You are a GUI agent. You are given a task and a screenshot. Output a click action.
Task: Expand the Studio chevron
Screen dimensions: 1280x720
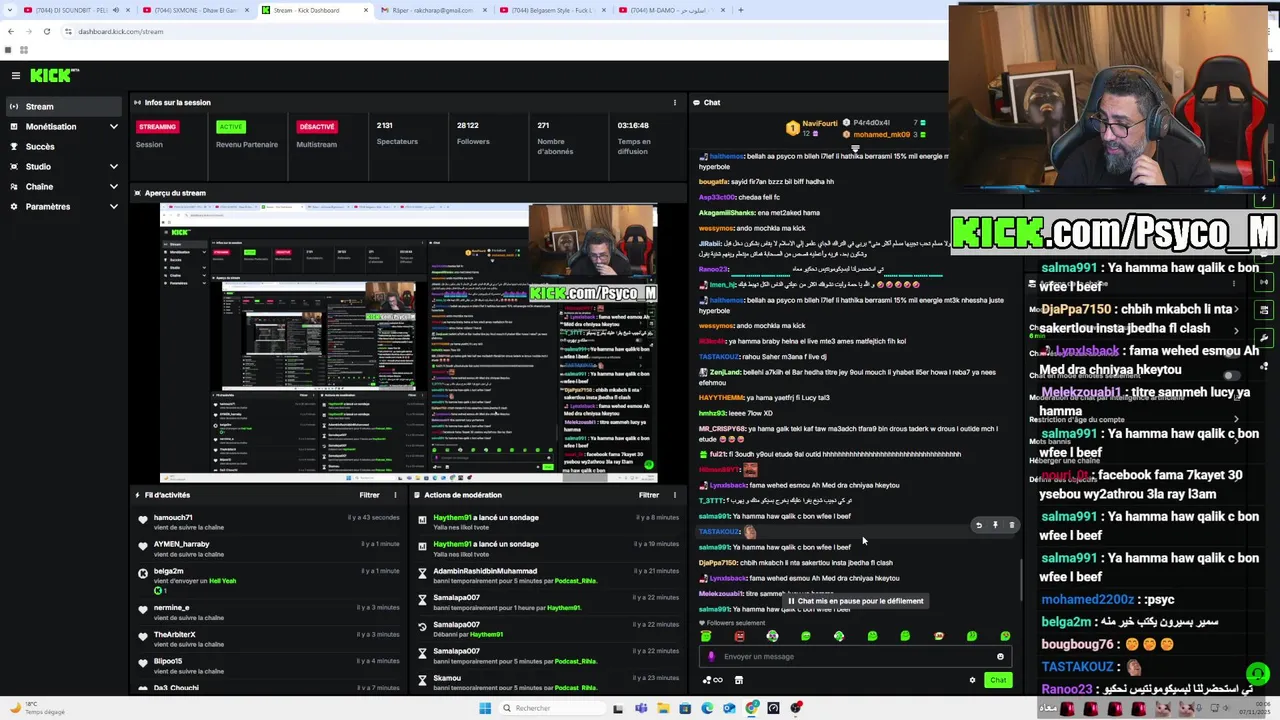(113, 167)
